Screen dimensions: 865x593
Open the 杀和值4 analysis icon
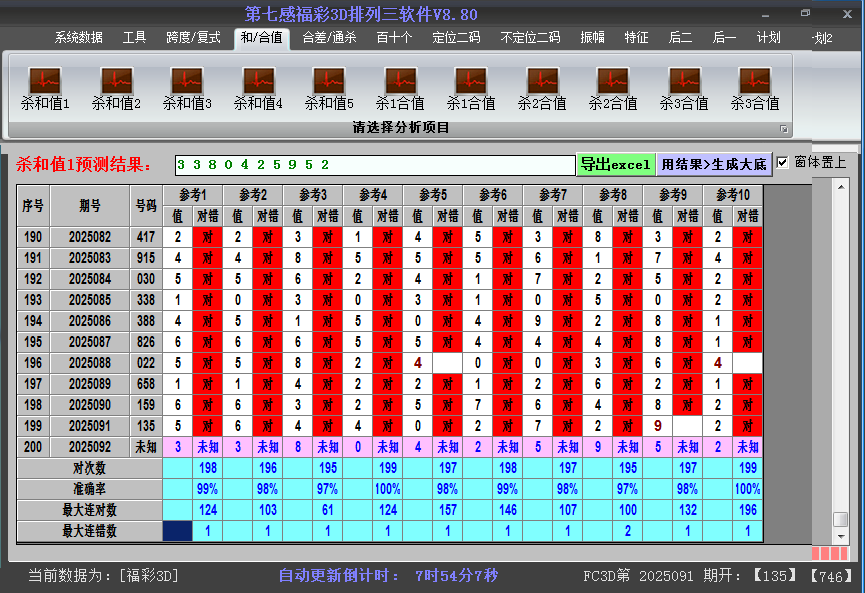(x=258, y=88)
